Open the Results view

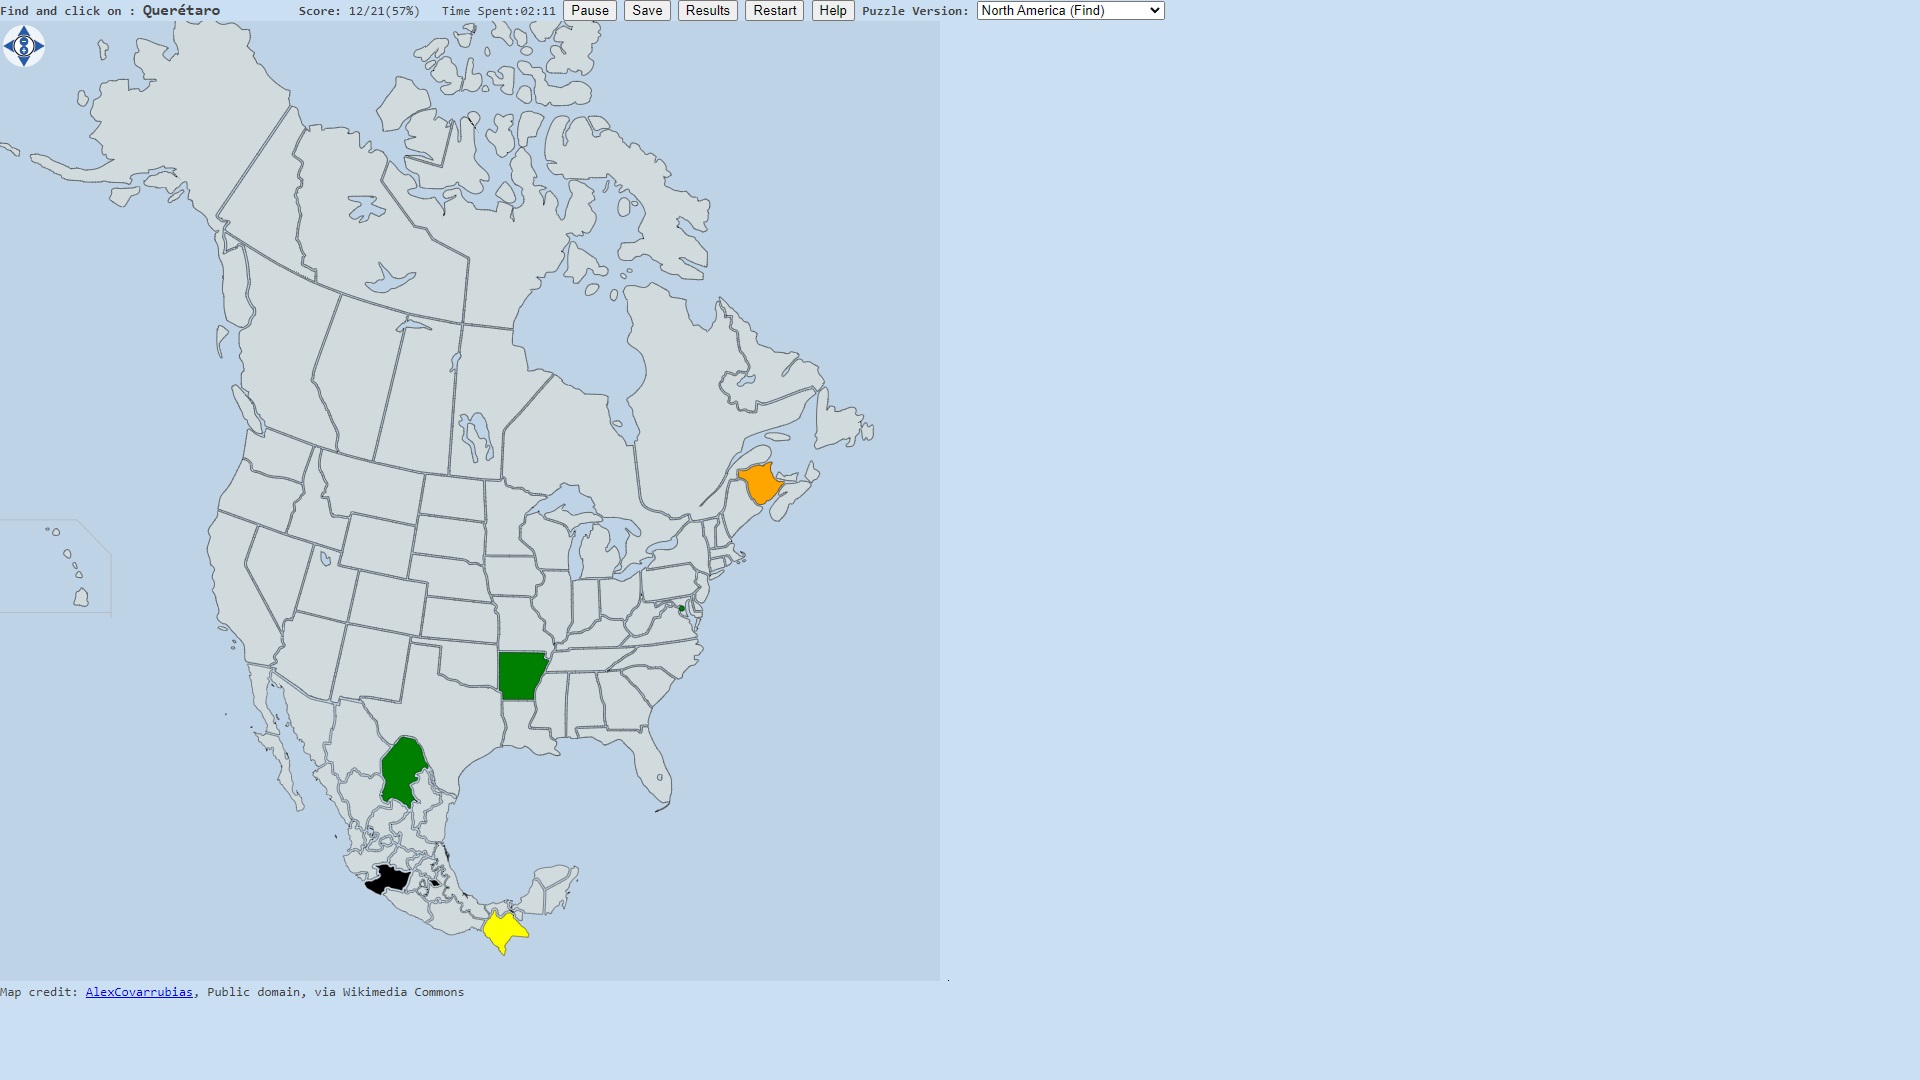[707, 11]
